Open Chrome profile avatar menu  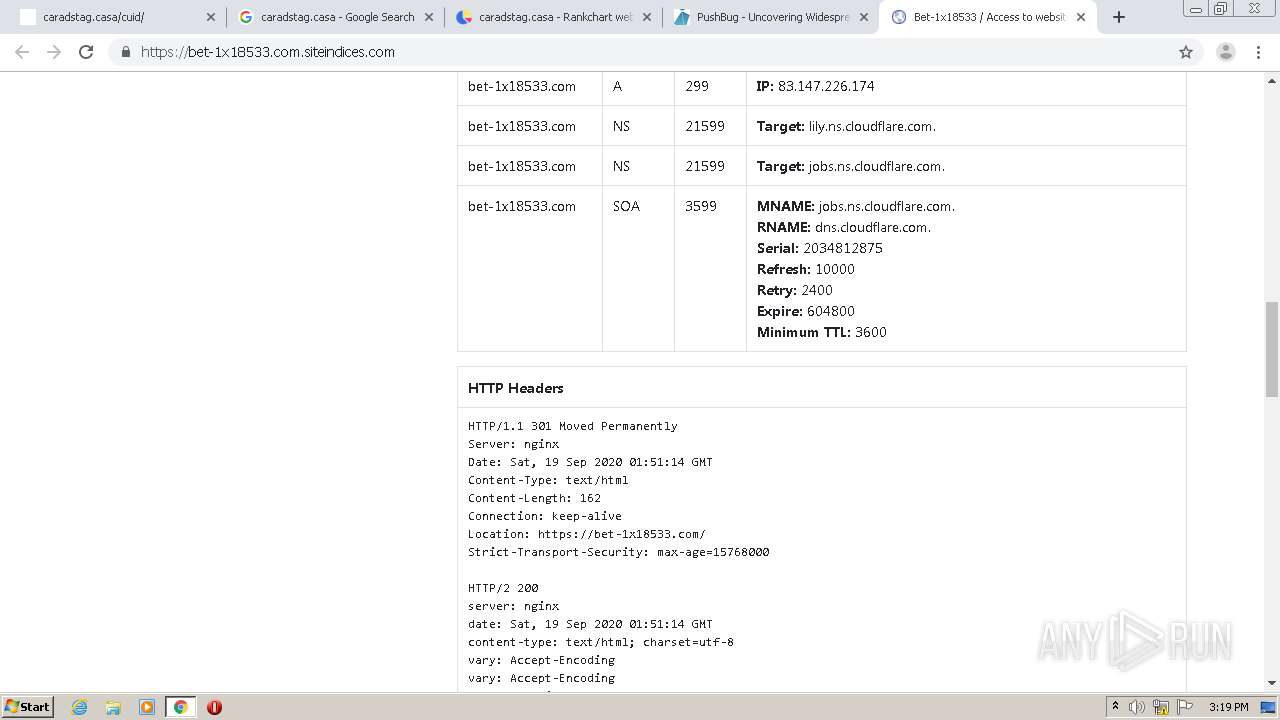(1225, 52)
